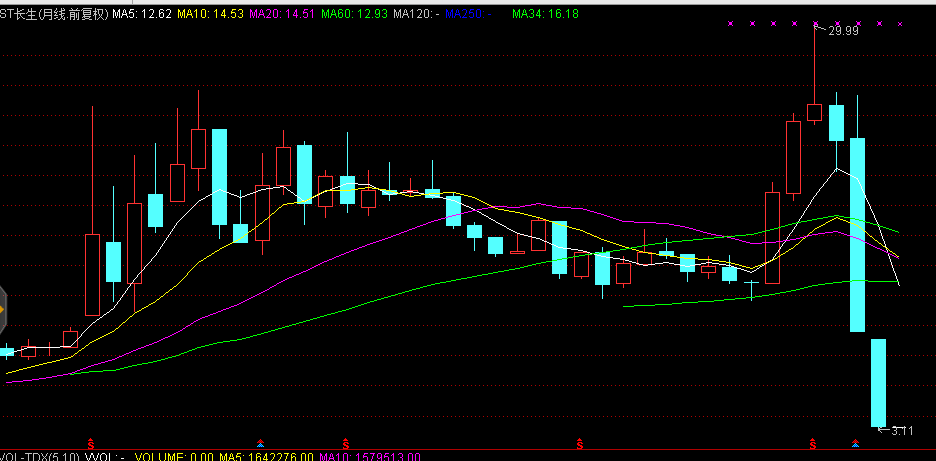Click the MA5: 12.62 indicator label

coord(142,15)
